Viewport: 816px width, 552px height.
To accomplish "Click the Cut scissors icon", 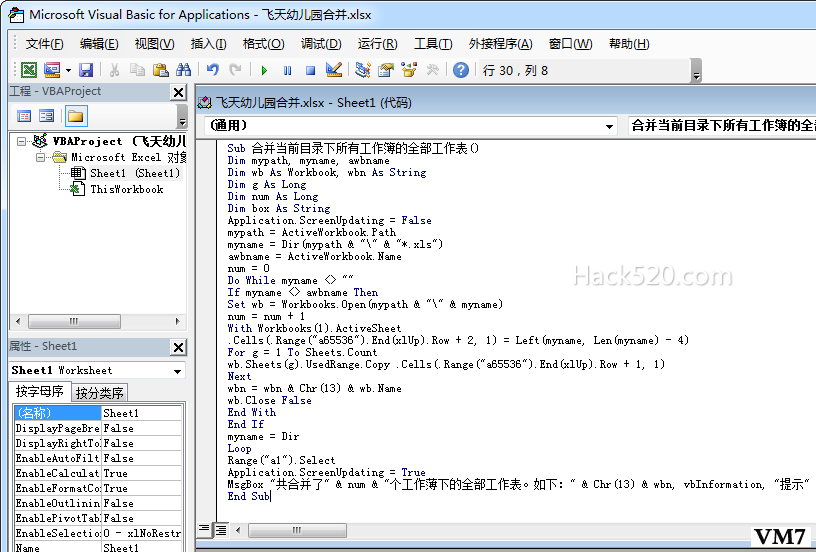I will tap(114, 70).
